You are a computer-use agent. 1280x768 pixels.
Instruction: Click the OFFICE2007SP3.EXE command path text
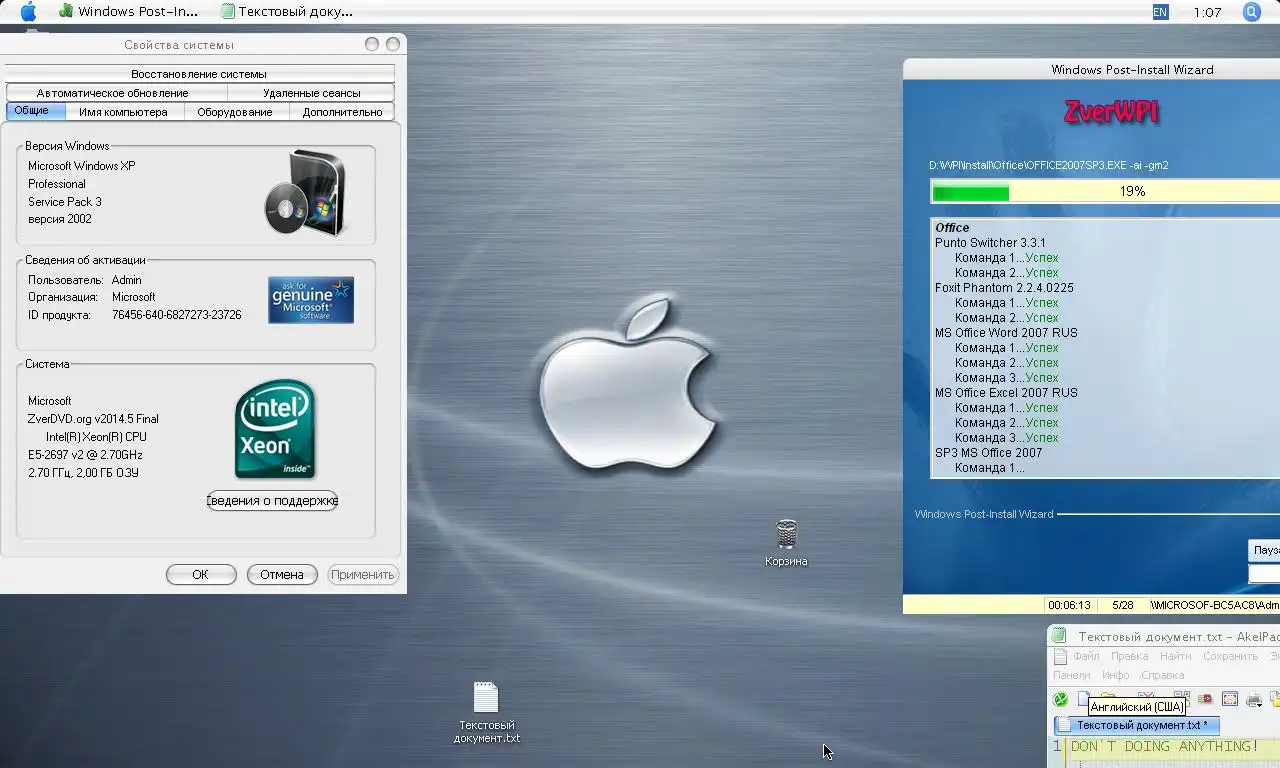click(x=1048, y=166)
